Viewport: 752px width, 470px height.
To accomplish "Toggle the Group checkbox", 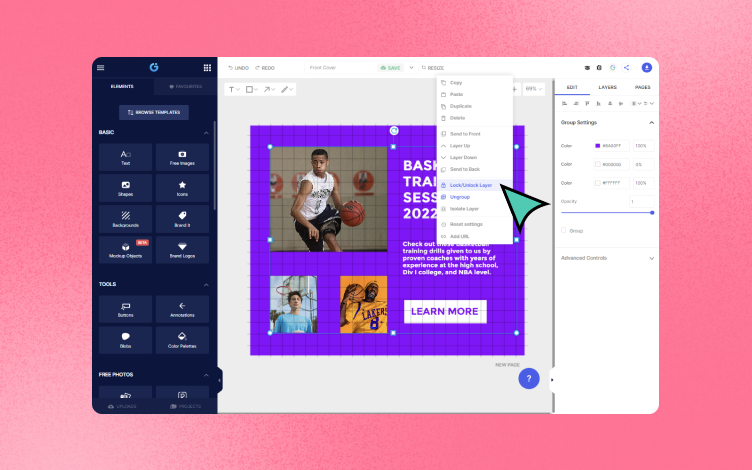I will [x=564, y=231].
